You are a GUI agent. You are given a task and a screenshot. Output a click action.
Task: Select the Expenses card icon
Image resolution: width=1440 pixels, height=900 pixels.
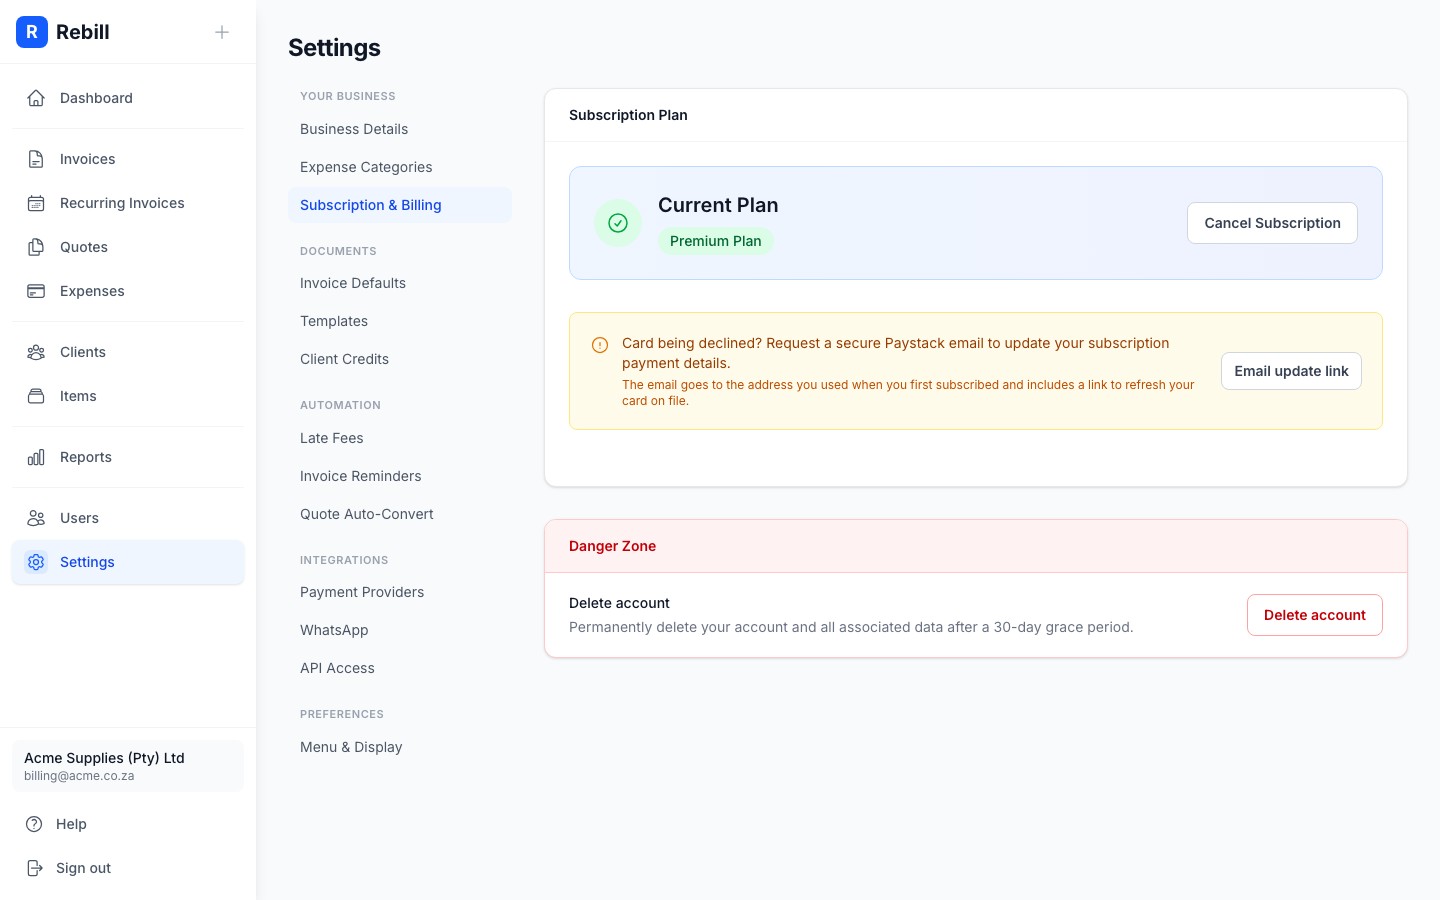click(x=36, y=291)
